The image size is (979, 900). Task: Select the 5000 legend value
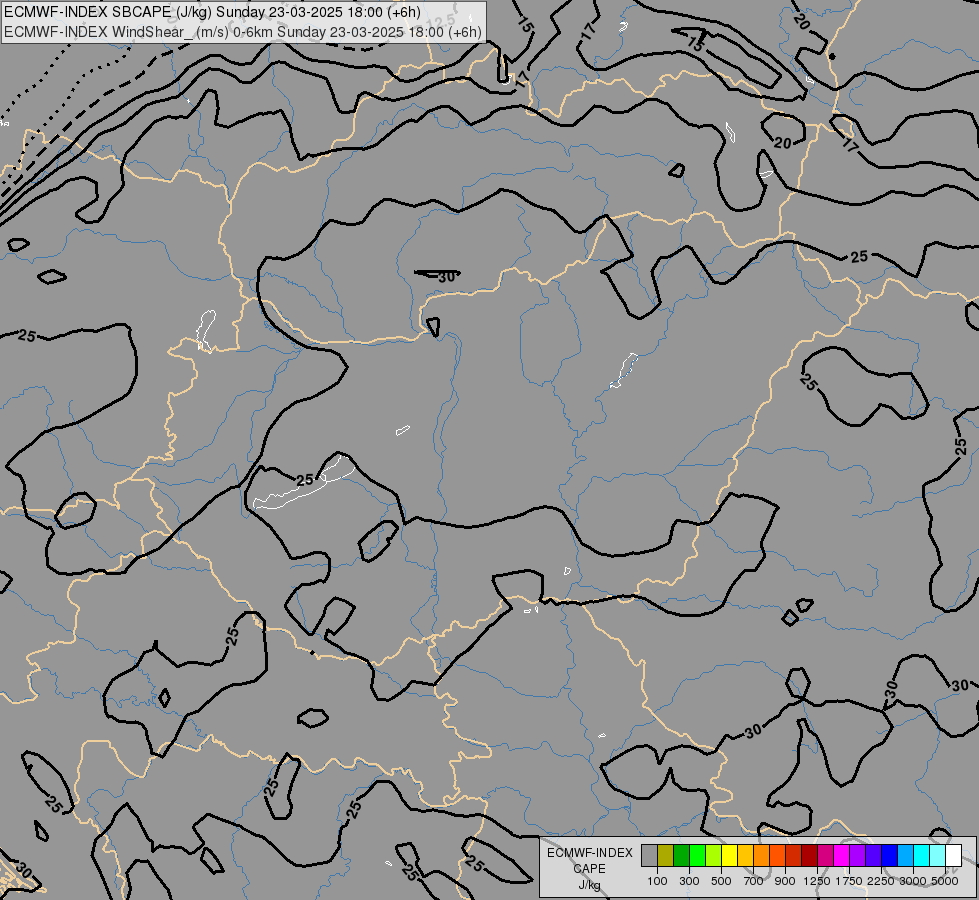pos(945,881)
